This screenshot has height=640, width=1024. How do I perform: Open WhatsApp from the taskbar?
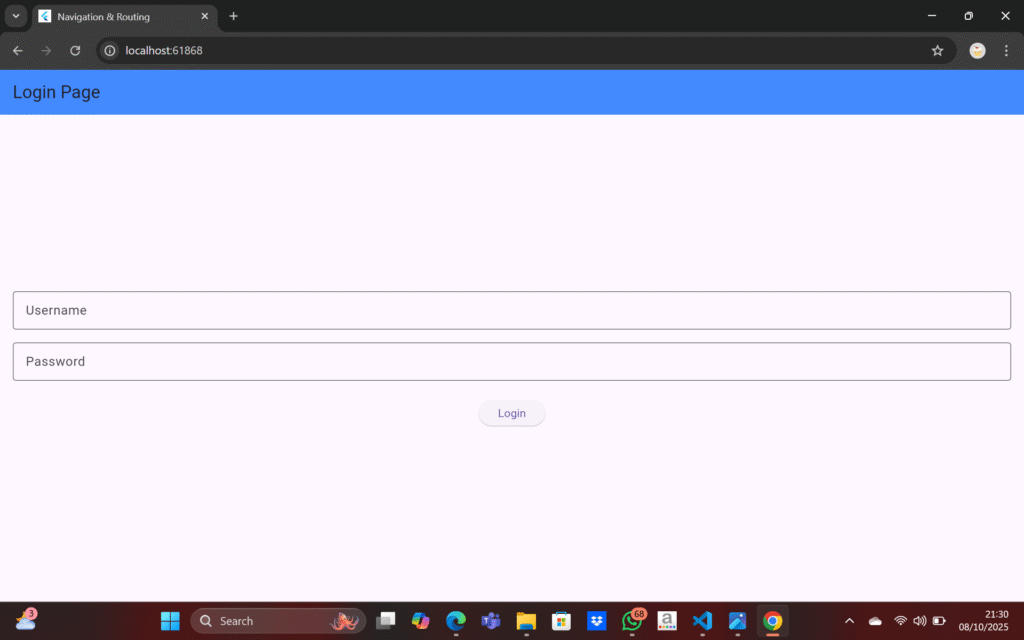(x=632, y=621)
